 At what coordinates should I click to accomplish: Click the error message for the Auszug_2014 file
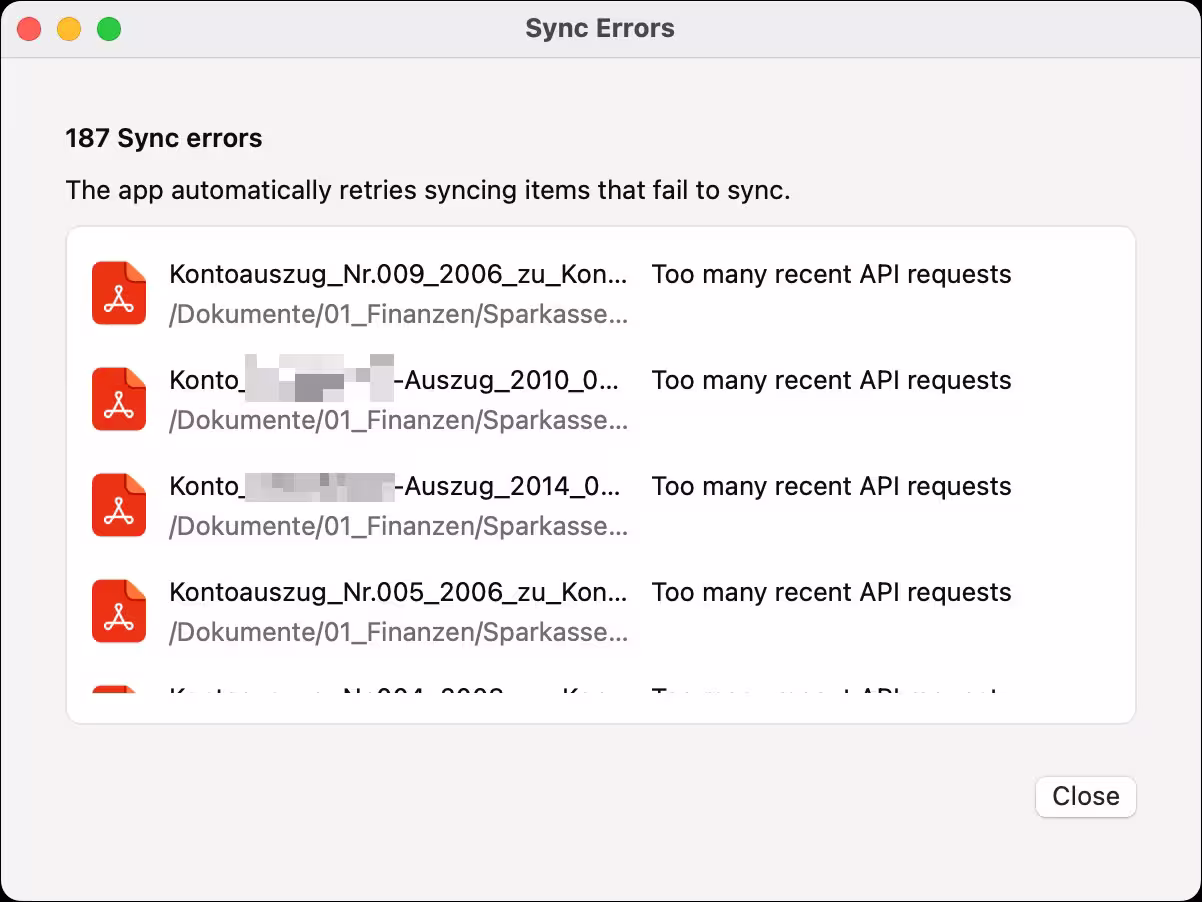tap(832, 487)
